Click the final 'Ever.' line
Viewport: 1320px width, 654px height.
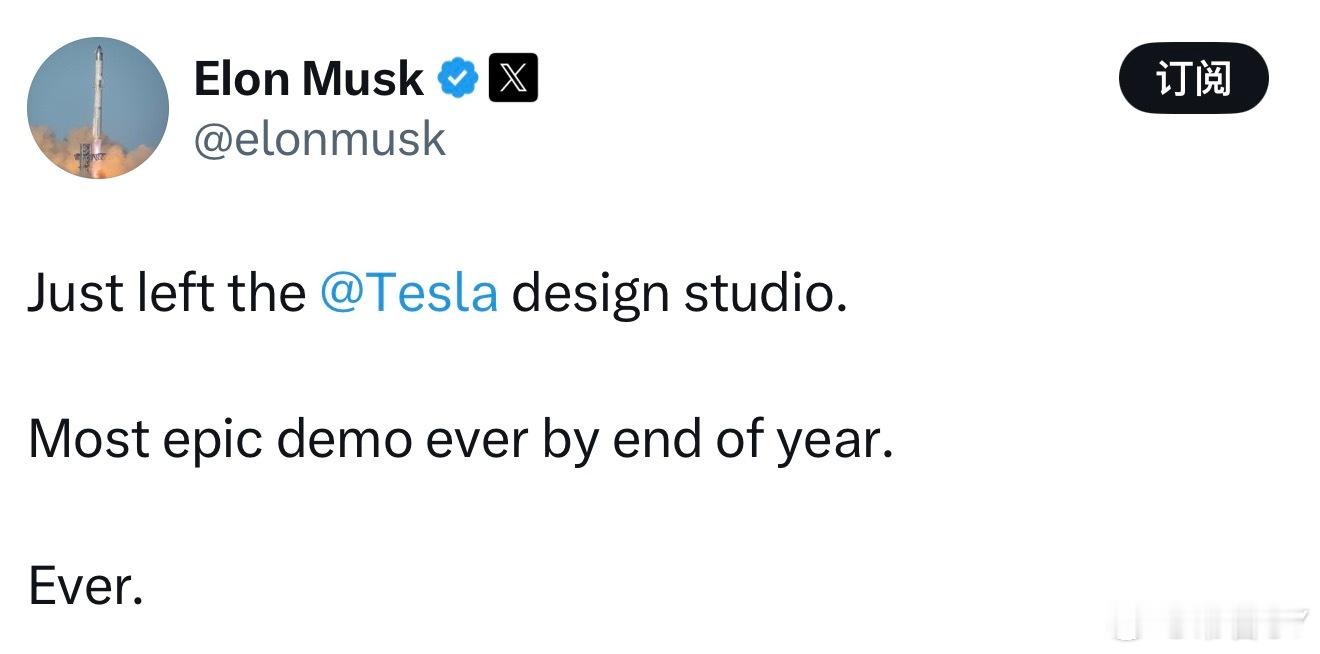(86, 587)
